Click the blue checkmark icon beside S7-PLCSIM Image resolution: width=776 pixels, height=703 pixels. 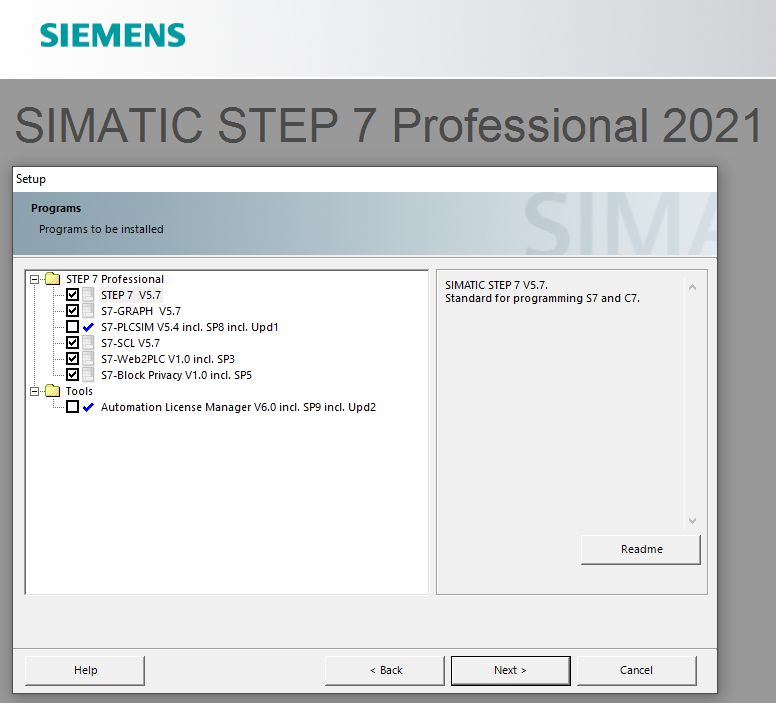(x=88, y=327)
